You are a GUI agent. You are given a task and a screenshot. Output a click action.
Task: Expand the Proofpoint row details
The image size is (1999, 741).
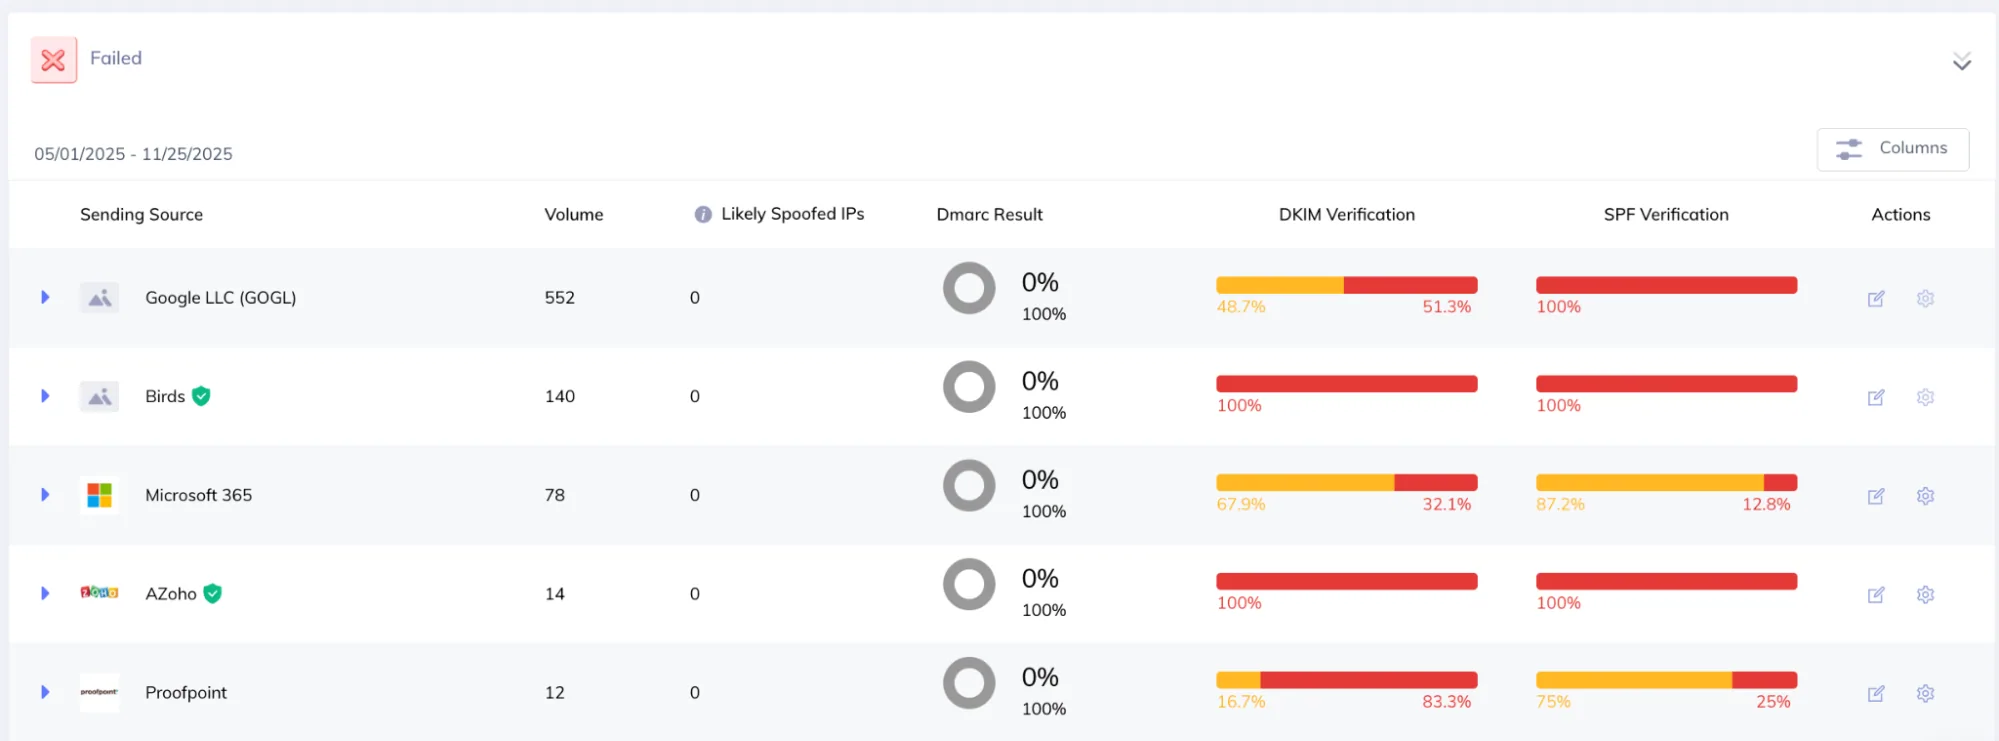[45, 692]
